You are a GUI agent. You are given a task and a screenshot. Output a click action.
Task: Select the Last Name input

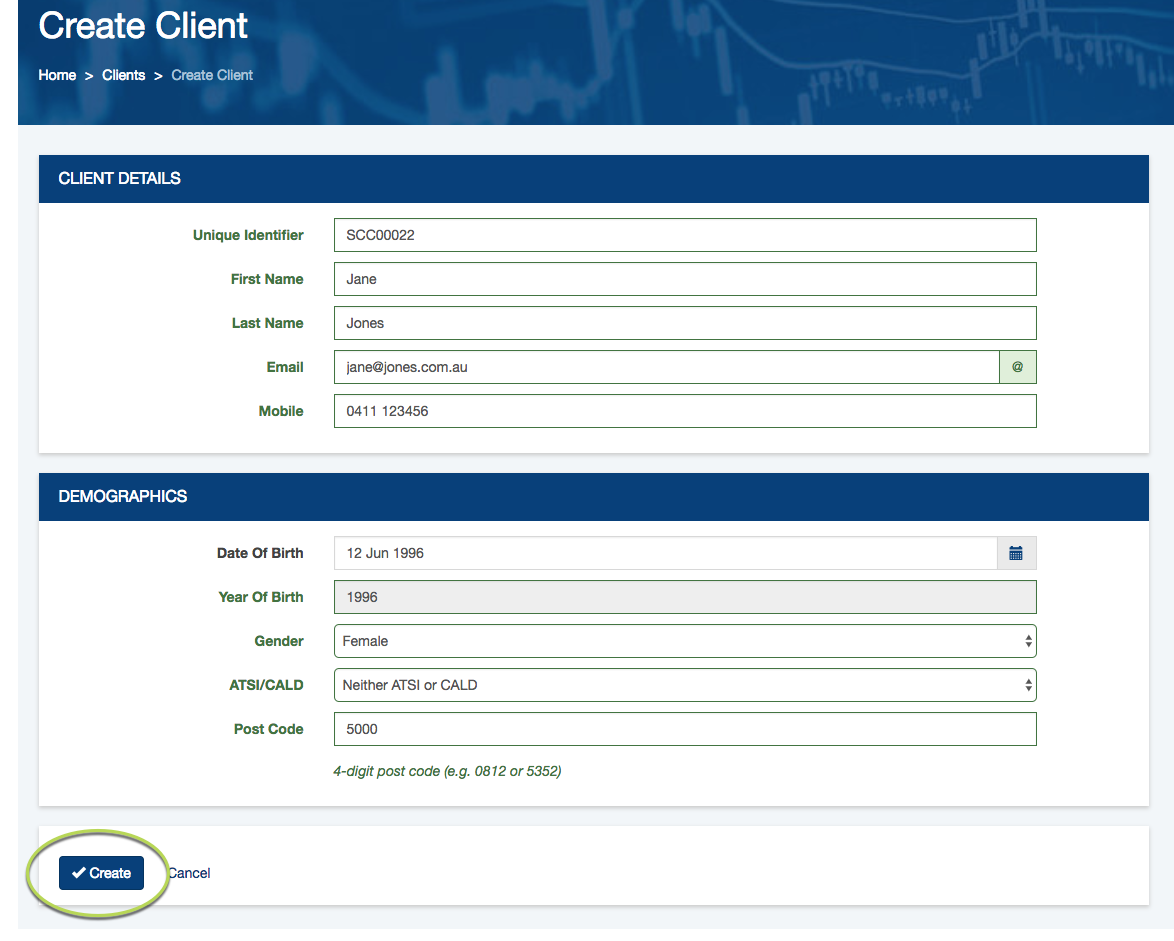(x=685, y=323)
